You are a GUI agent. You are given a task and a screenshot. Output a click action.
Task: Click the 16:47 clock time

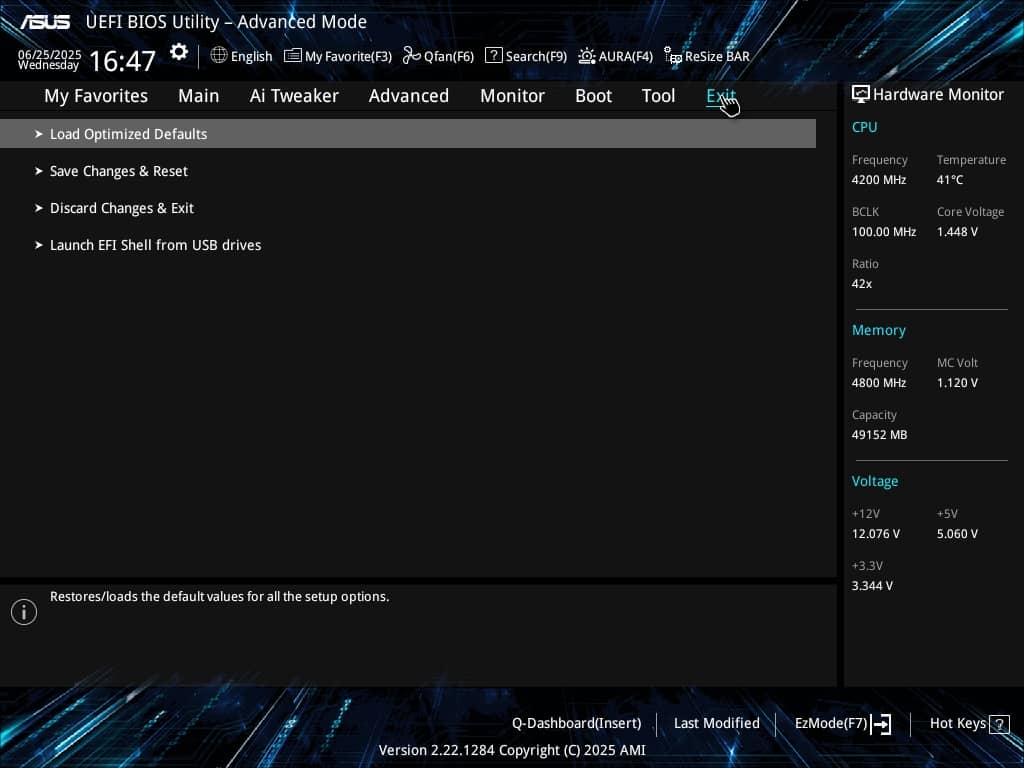pyautogui.click(x=122, y=61)
